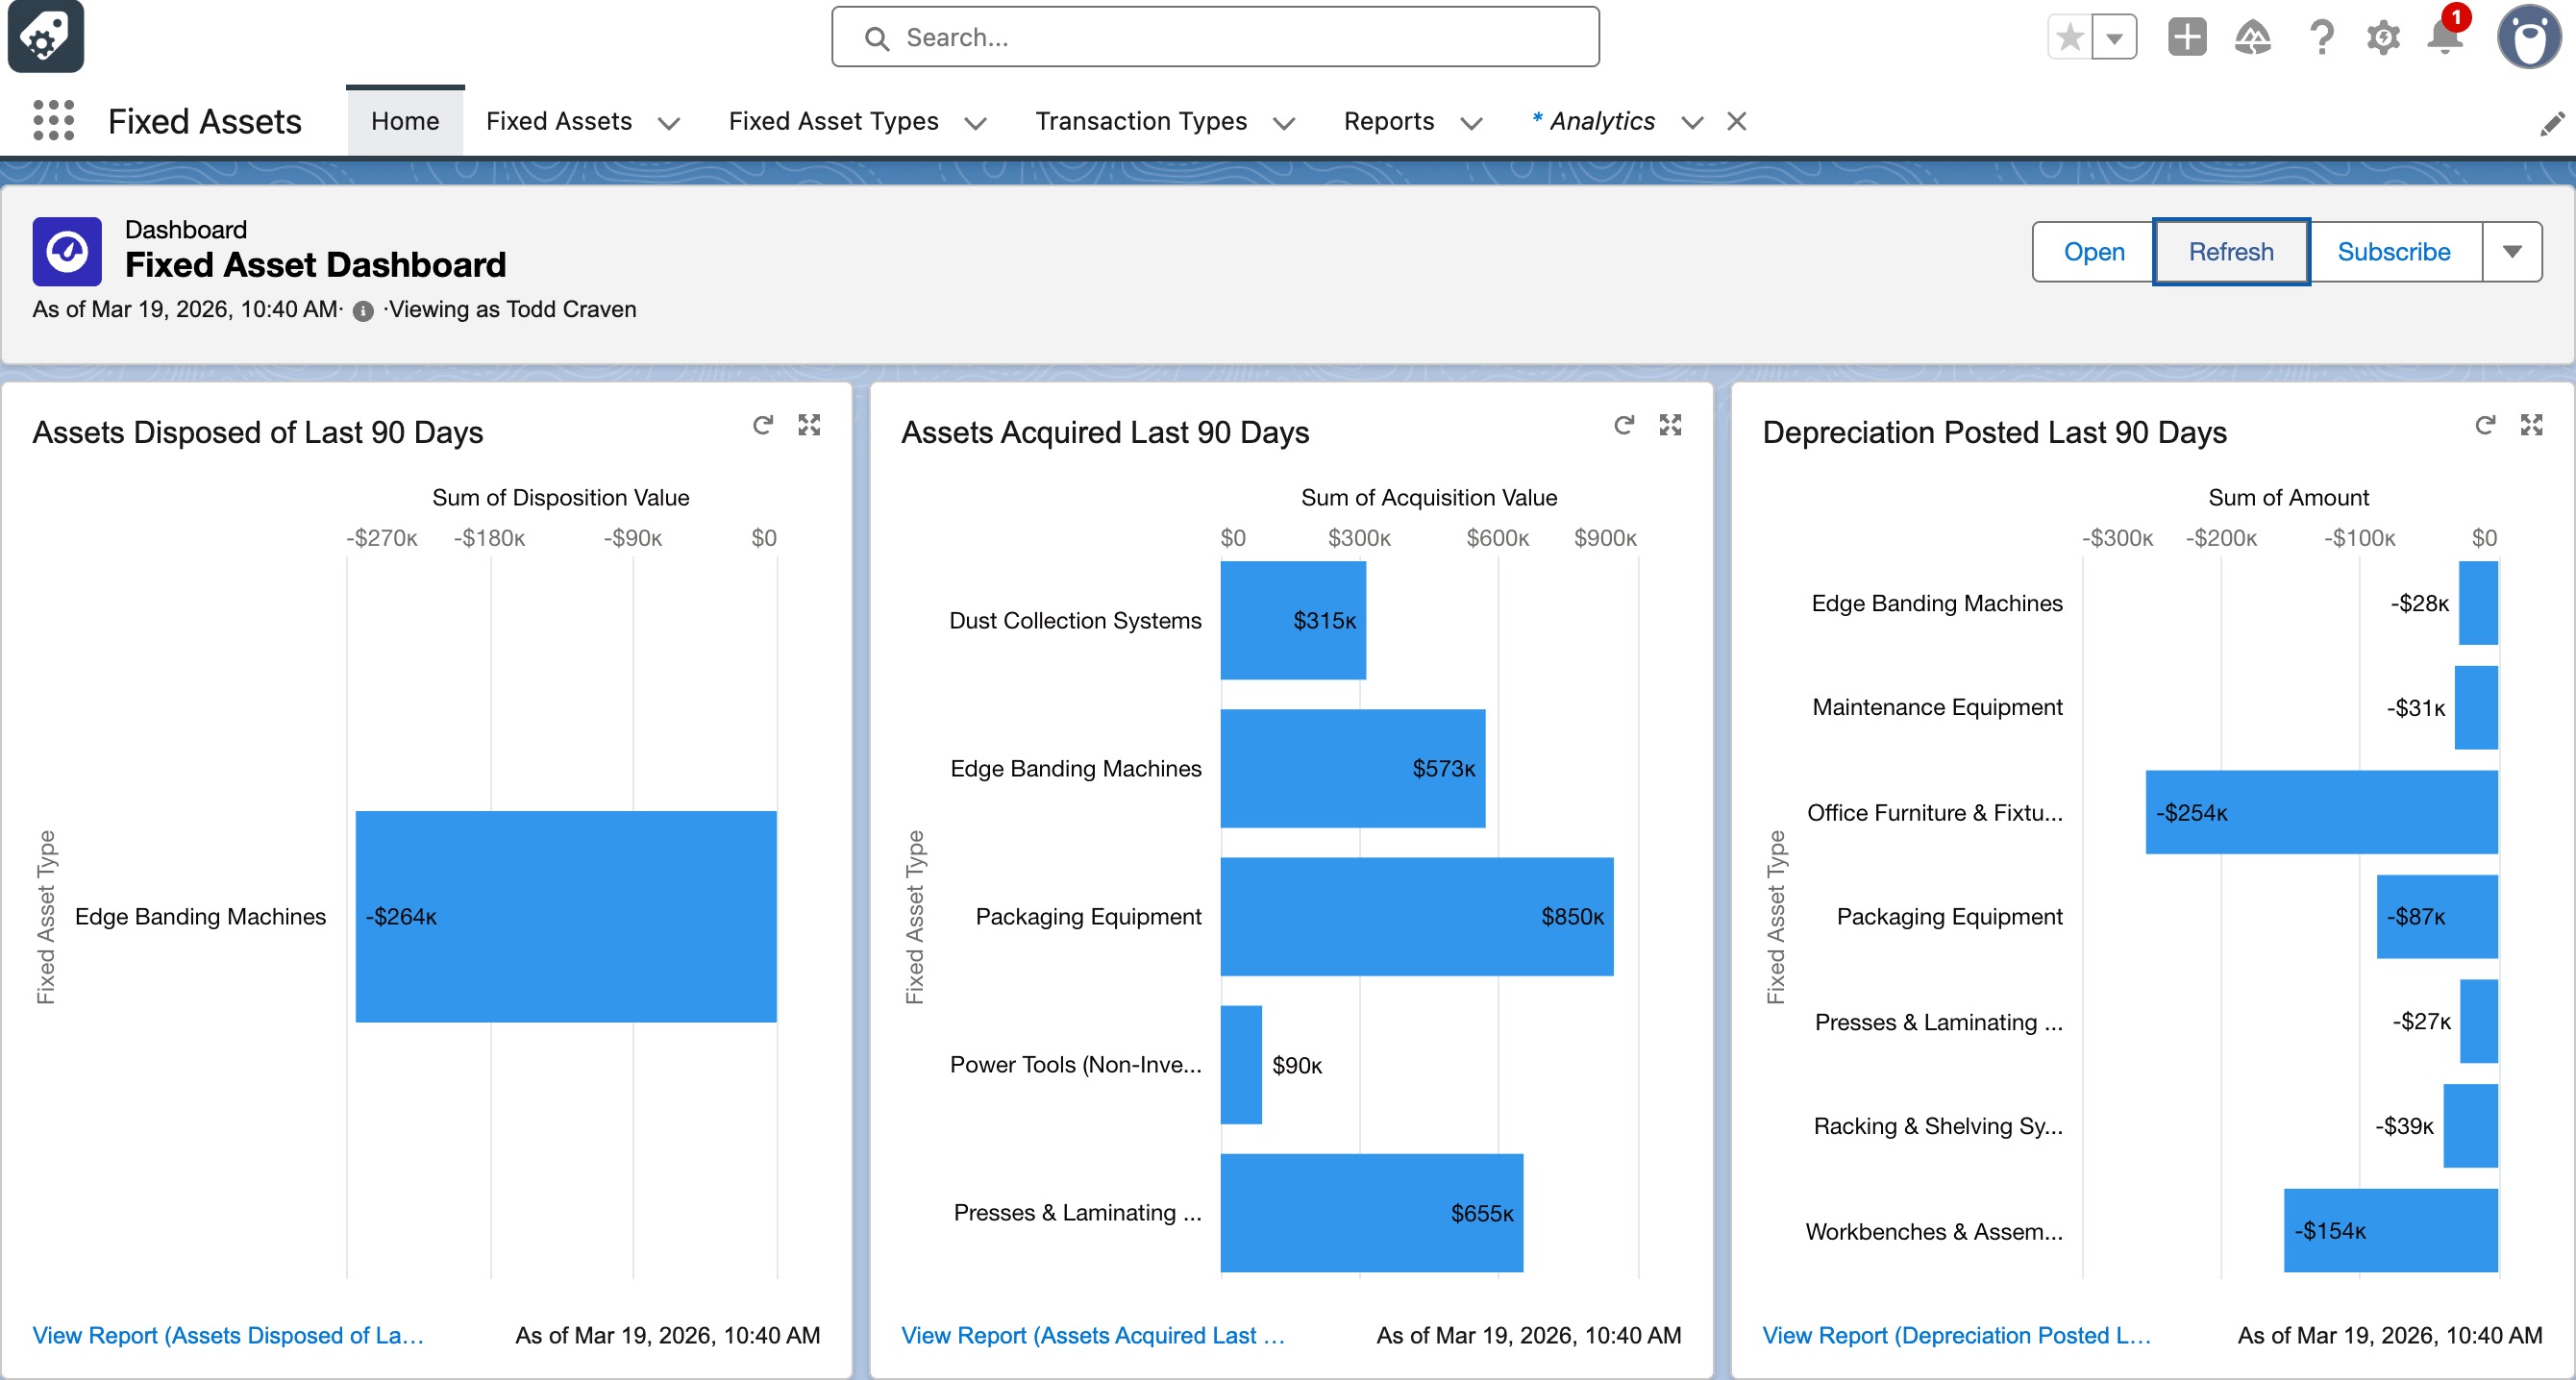
Task: Close the Analytics tab
Action: [x=1737, y=121]
